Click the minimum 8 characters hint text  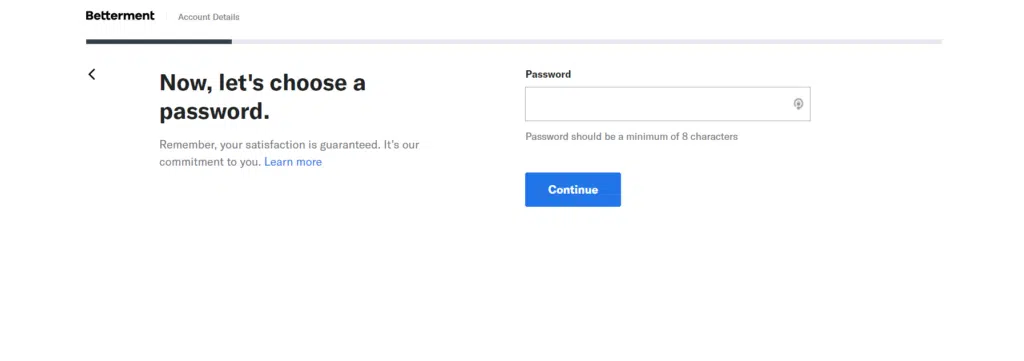pos(632,137)
